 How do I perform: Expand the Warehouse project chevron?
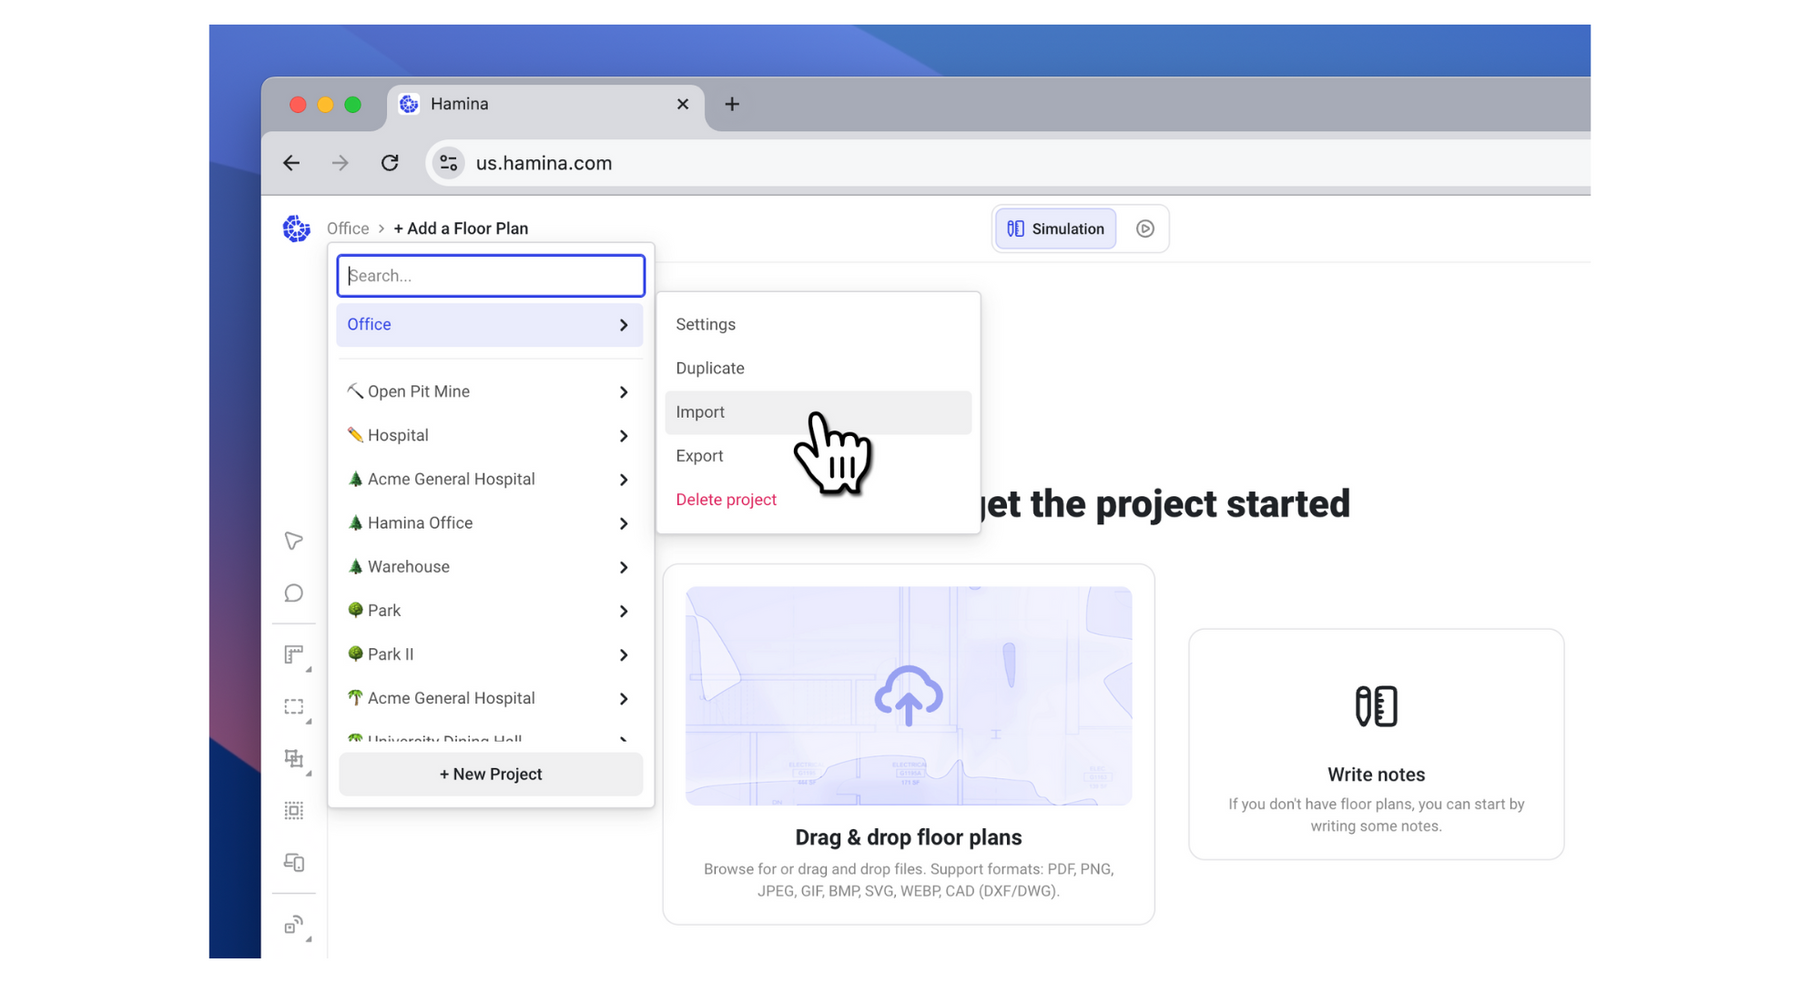[x=623, y=567]
